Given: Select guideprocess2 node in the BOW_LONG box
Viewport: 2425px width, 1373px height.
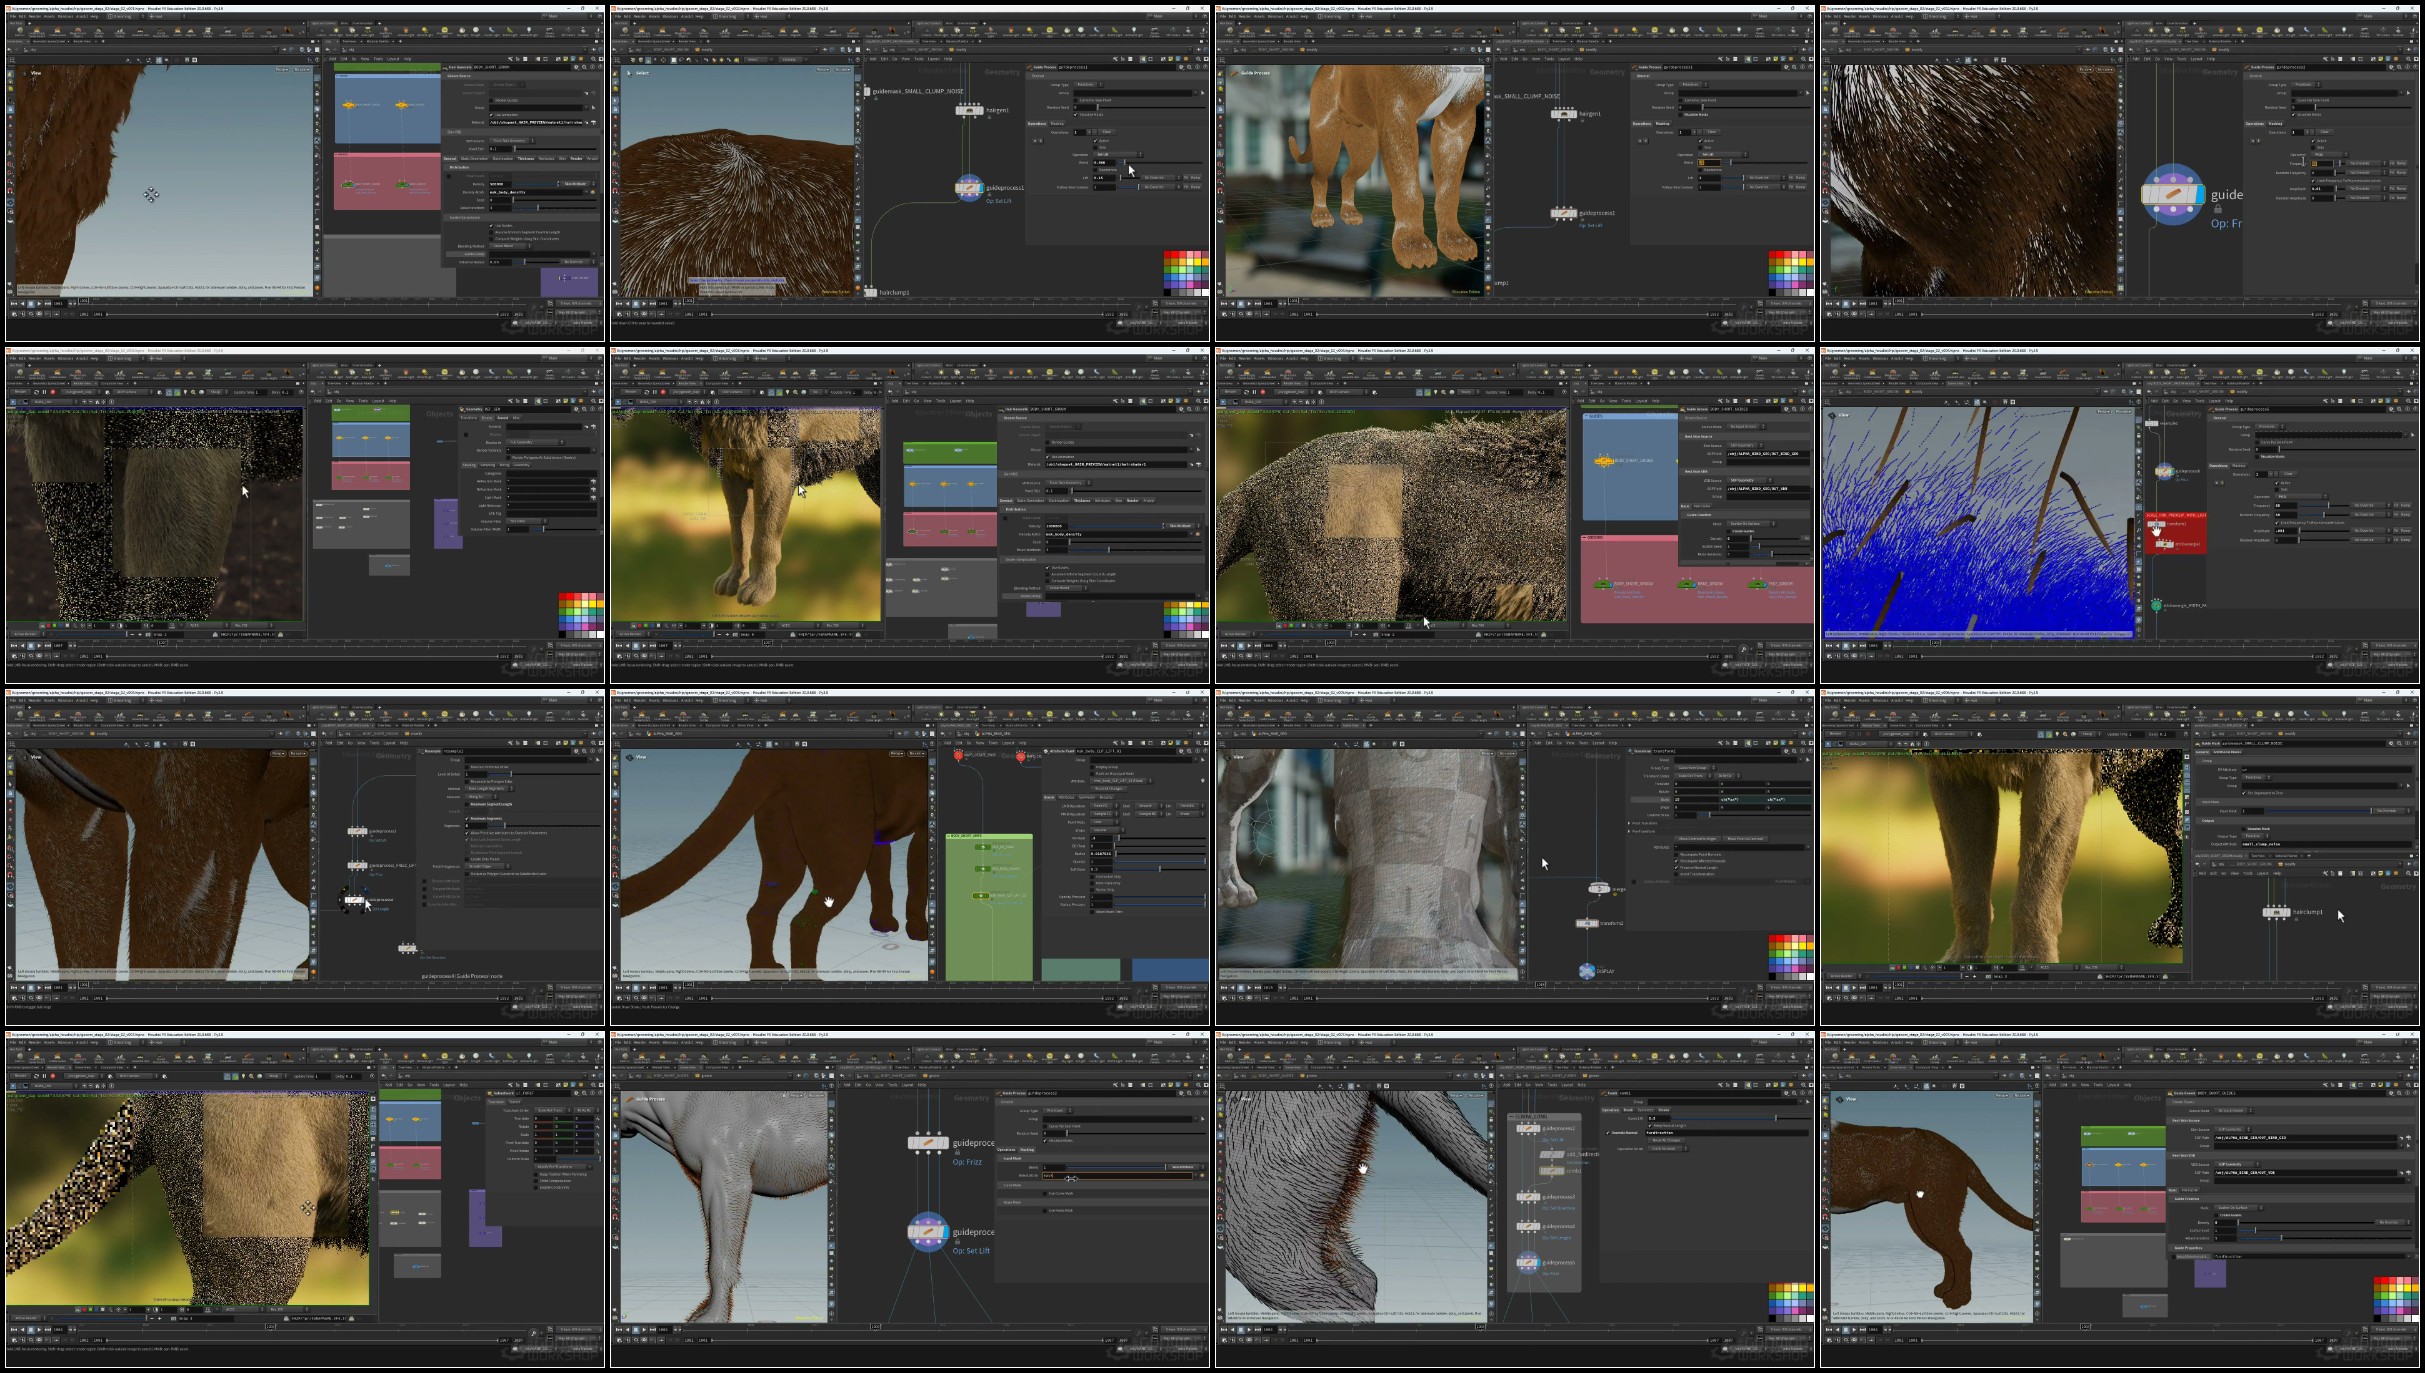Looking at the screenshot, I should [1528, 1128].
